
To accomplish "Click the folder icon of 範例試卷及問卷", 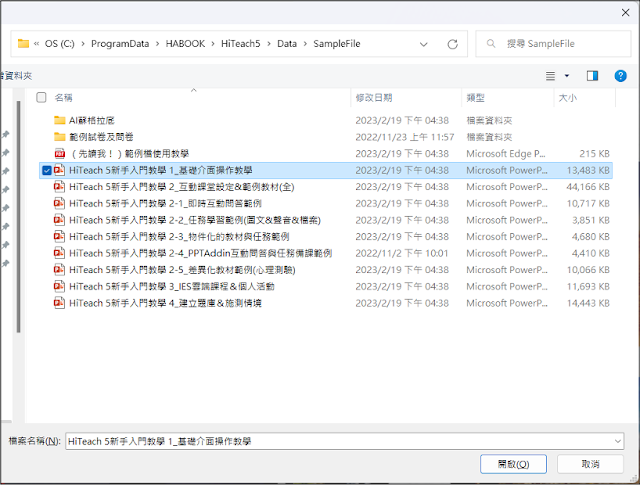I will tap(60, 137).
